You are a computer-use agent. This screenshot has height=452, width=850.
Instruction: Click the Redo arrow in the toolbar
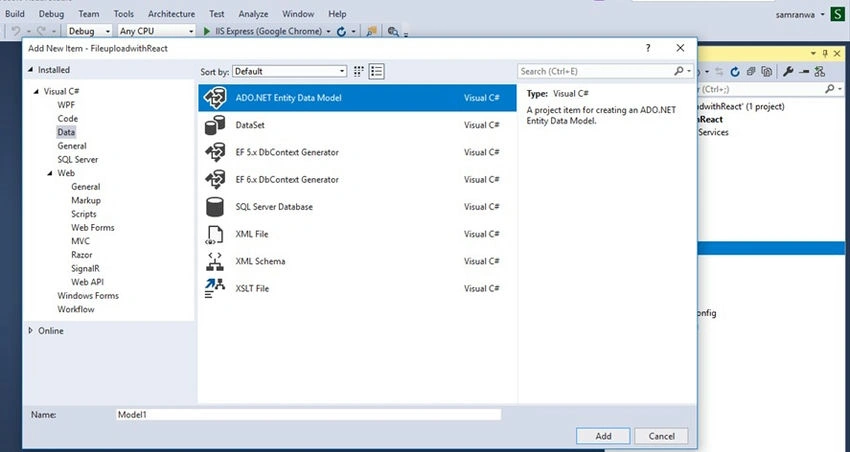[41, 31]
